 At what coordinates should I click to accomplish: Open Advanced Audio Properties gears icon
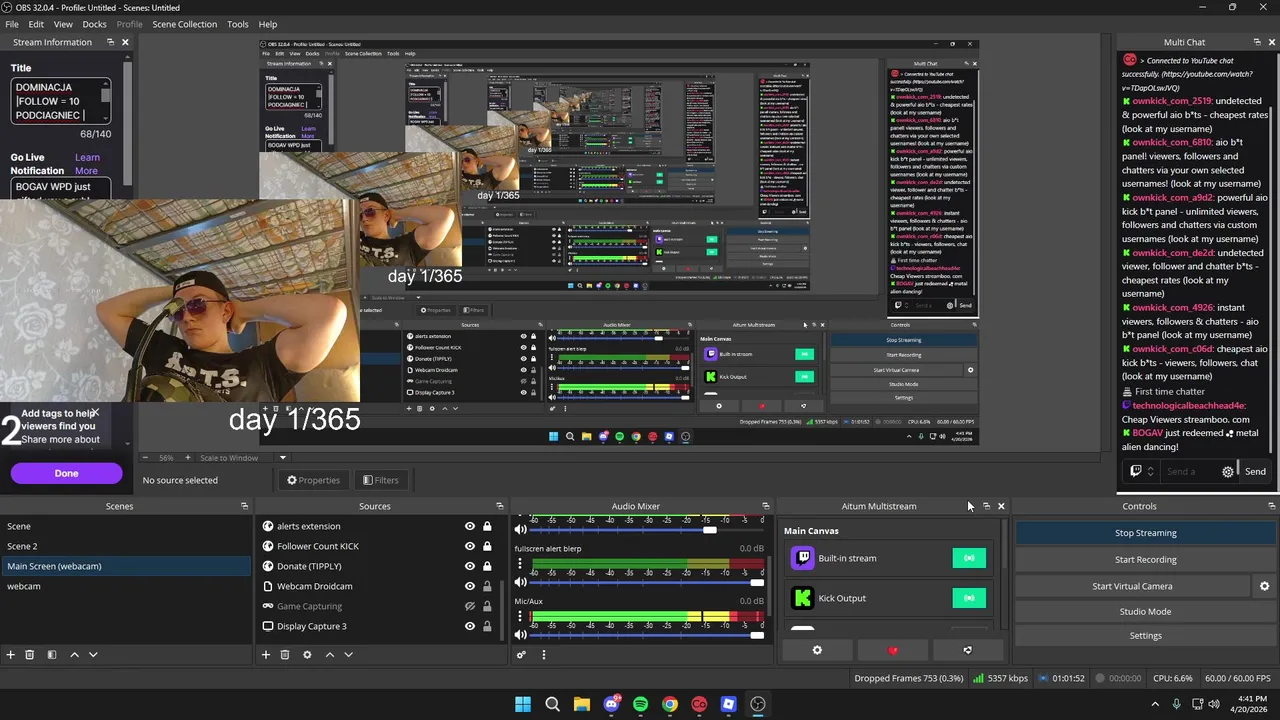(521, 654)
